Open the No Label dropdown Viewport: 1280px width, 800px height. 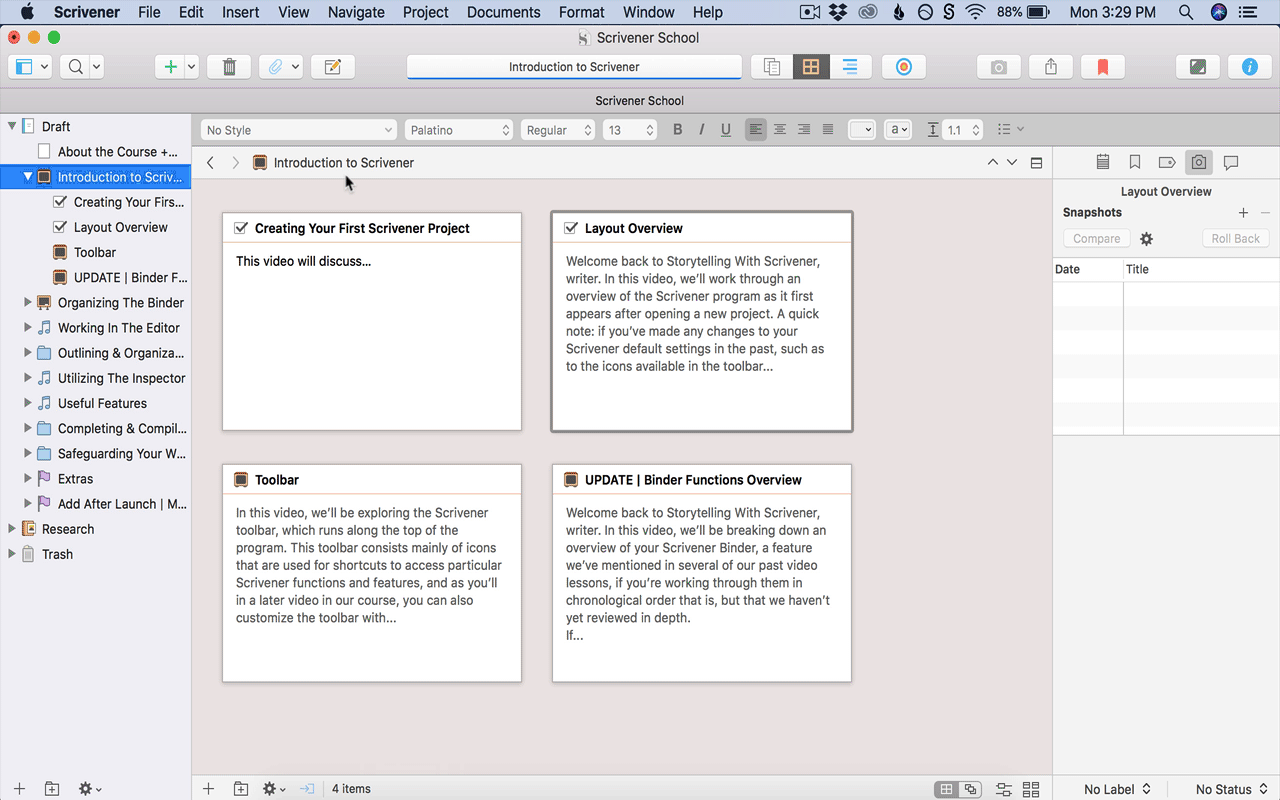point(1117,789)
